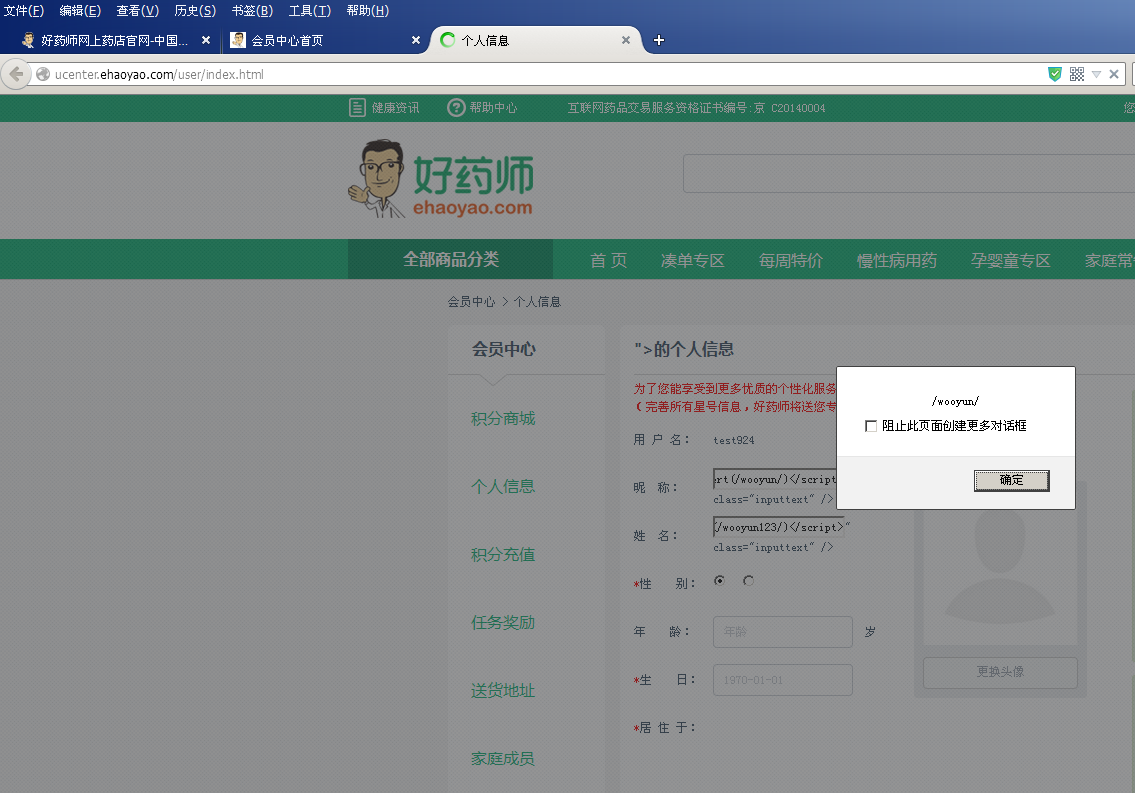This screenshot has width=1135, height=793.
Task: Click 确定 button in alert dialog
Action: [x=1011, y=480]
